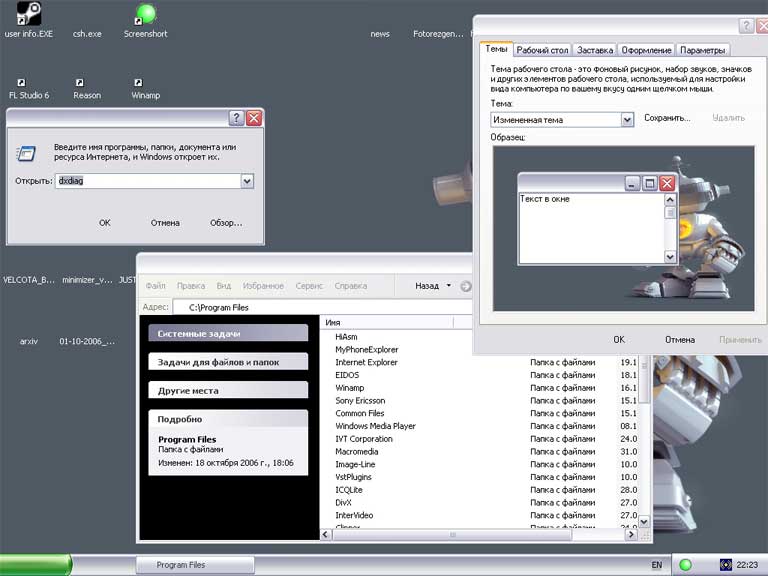Launch the Screenshort desktop shortcut
This screenshot has height=576, width=768.
[x=146, y=15]
